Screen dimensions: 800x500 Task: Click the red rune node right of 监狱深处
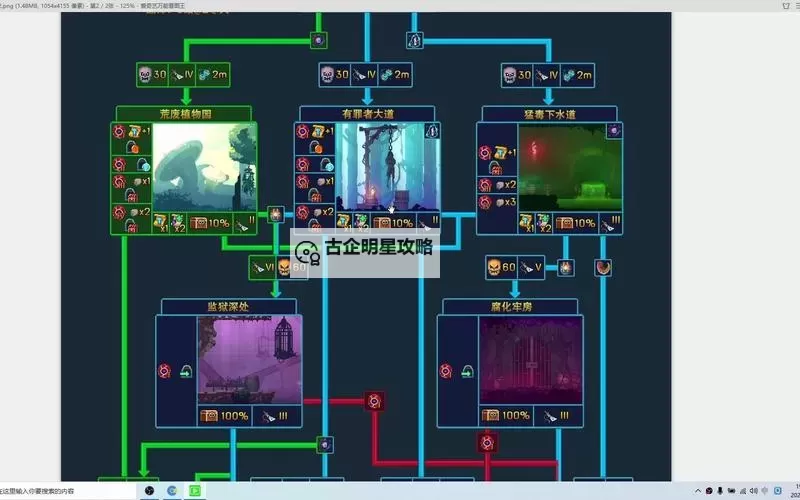[375, 401]
